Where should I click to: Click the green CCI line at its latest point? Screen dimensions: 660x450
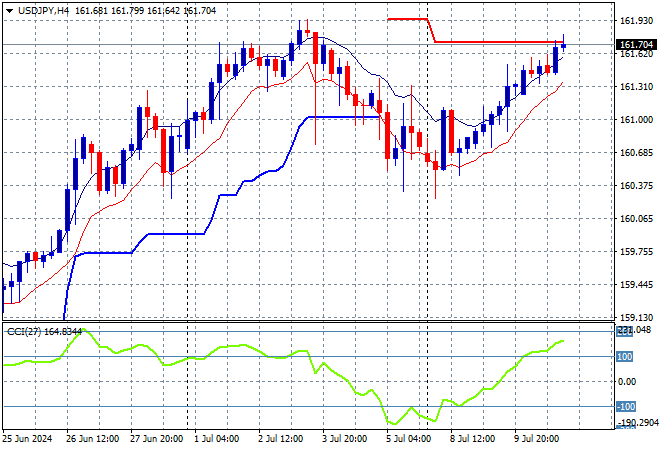pos(563,341)
